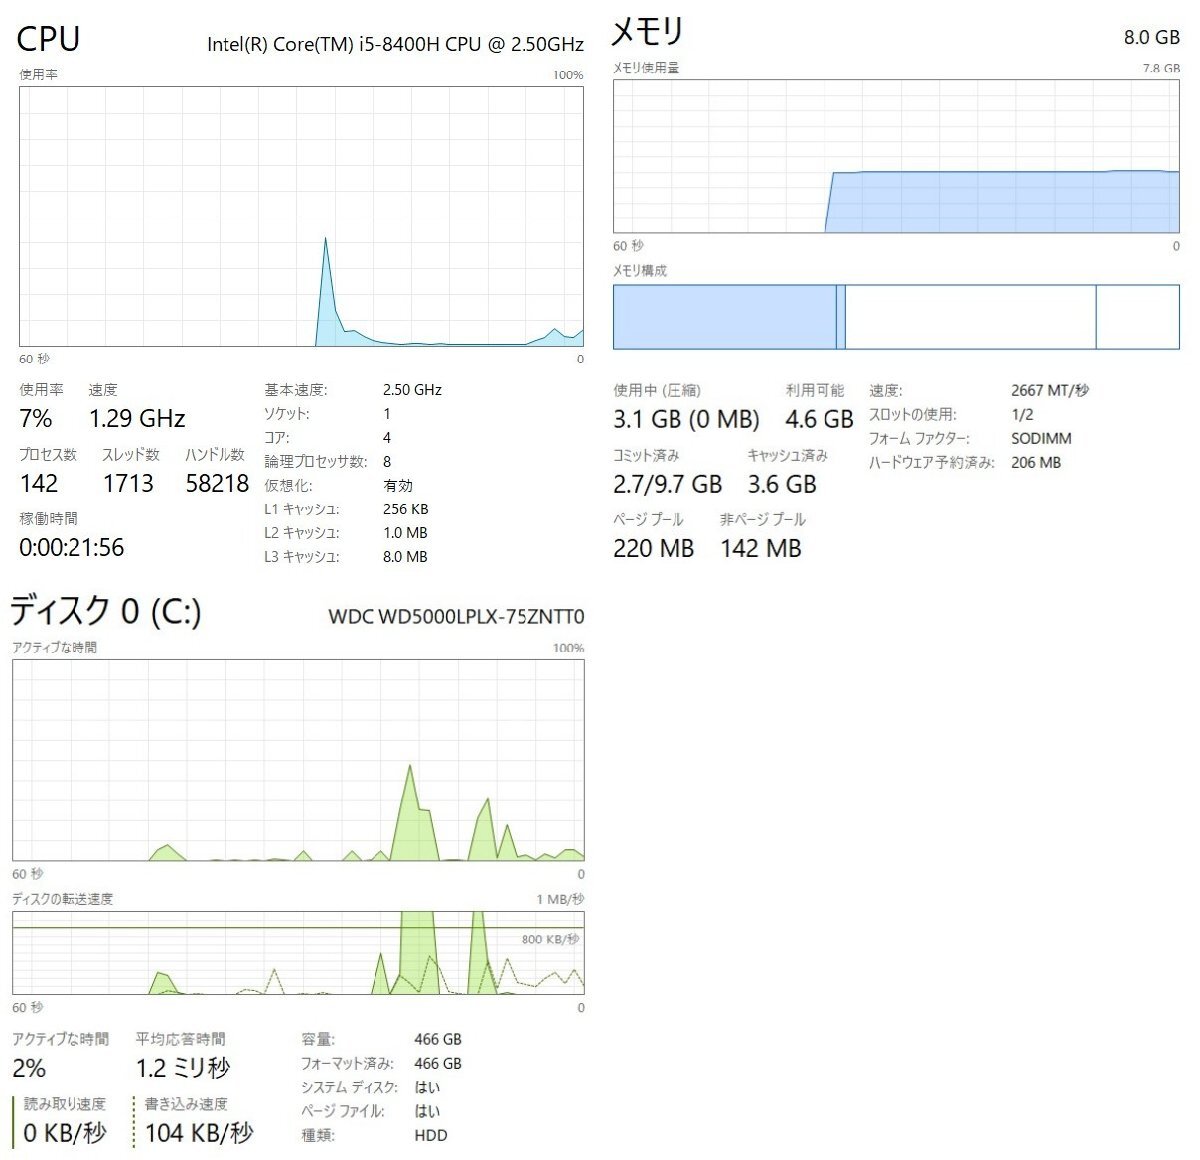The image size is (1200, 1160).
Task: Click the logical processors value 8
Action: pos(387,462)
